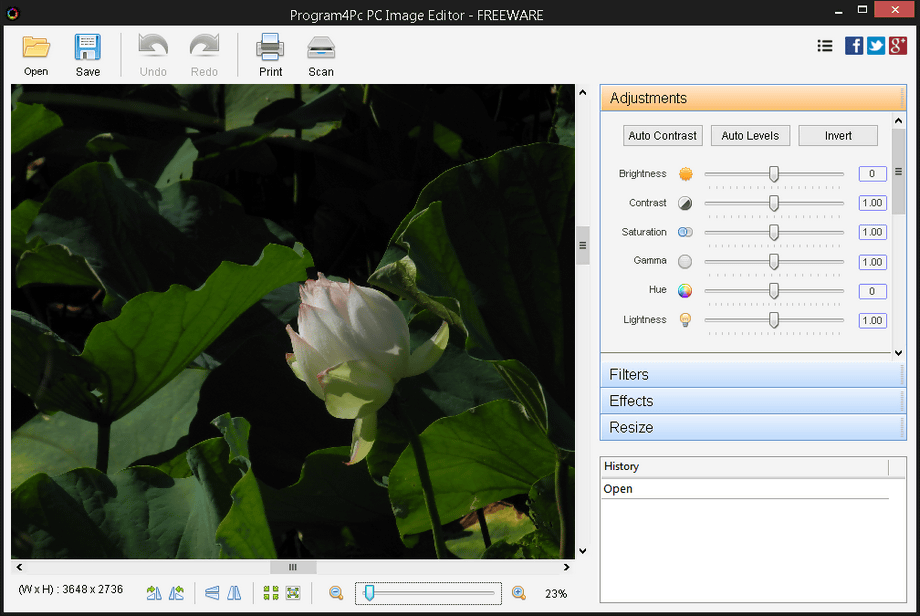Rotate the image left with green arrow icon

pos(176,593)
